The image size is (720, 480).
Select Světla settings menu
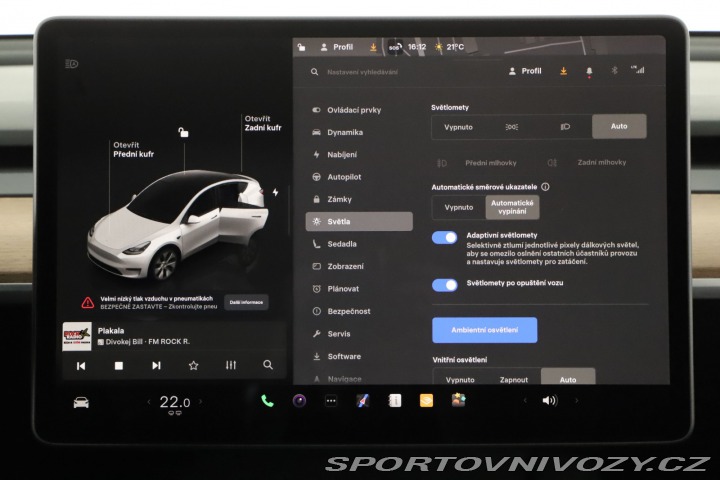tap(359, 221)
